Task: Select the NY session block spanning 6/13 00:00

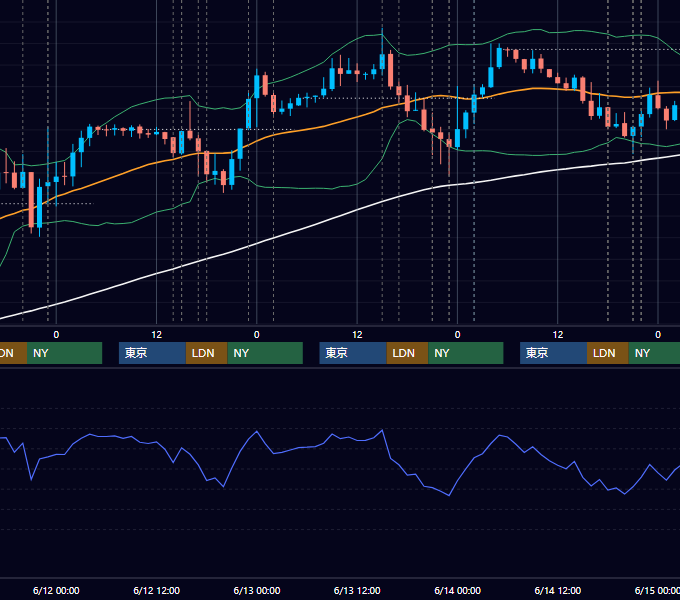Action: click(x=265, y=353)
